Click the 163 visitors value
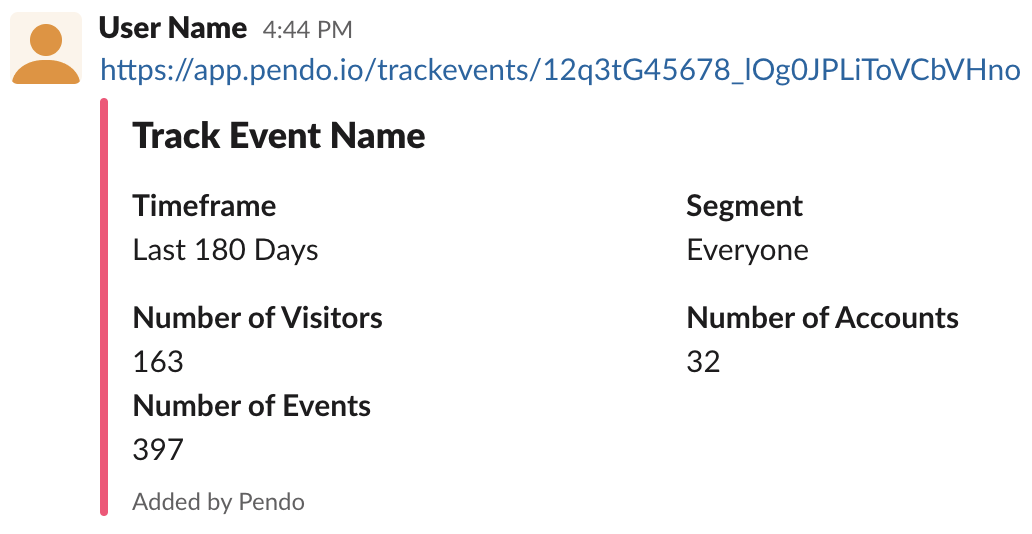1032x534 pixels. pos(158,362)
